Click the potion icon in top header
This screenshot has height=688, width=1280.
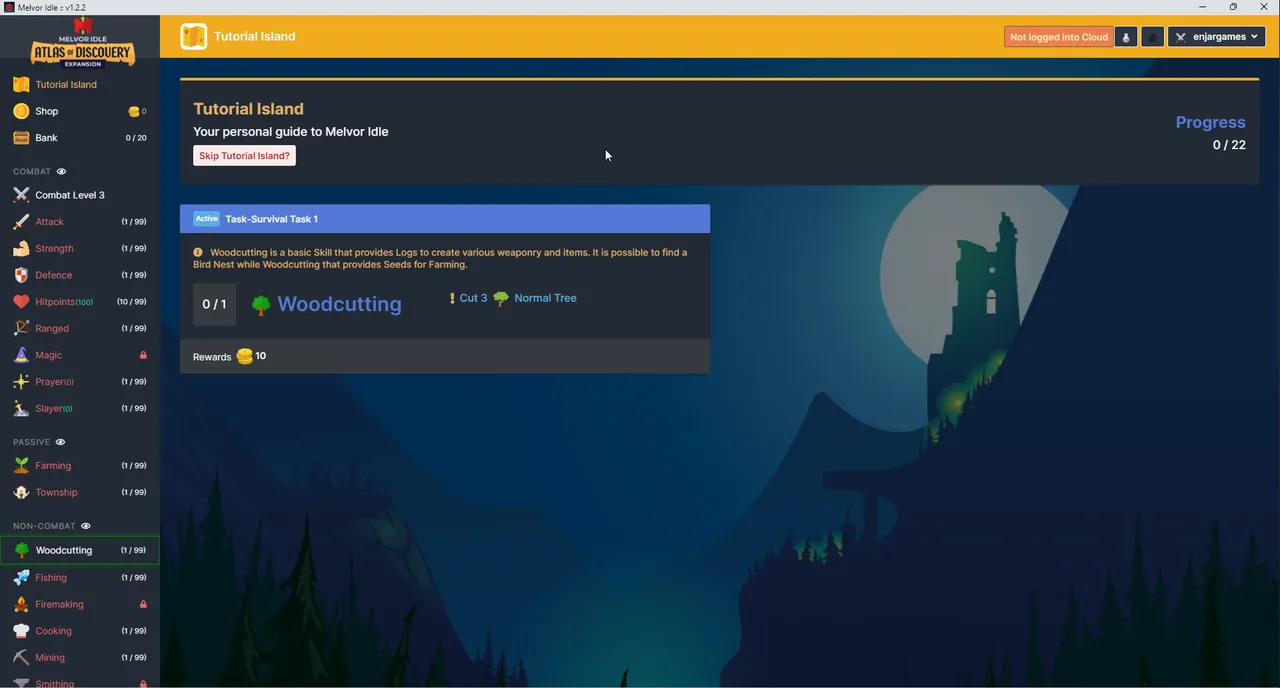[x=1126, y=37]
